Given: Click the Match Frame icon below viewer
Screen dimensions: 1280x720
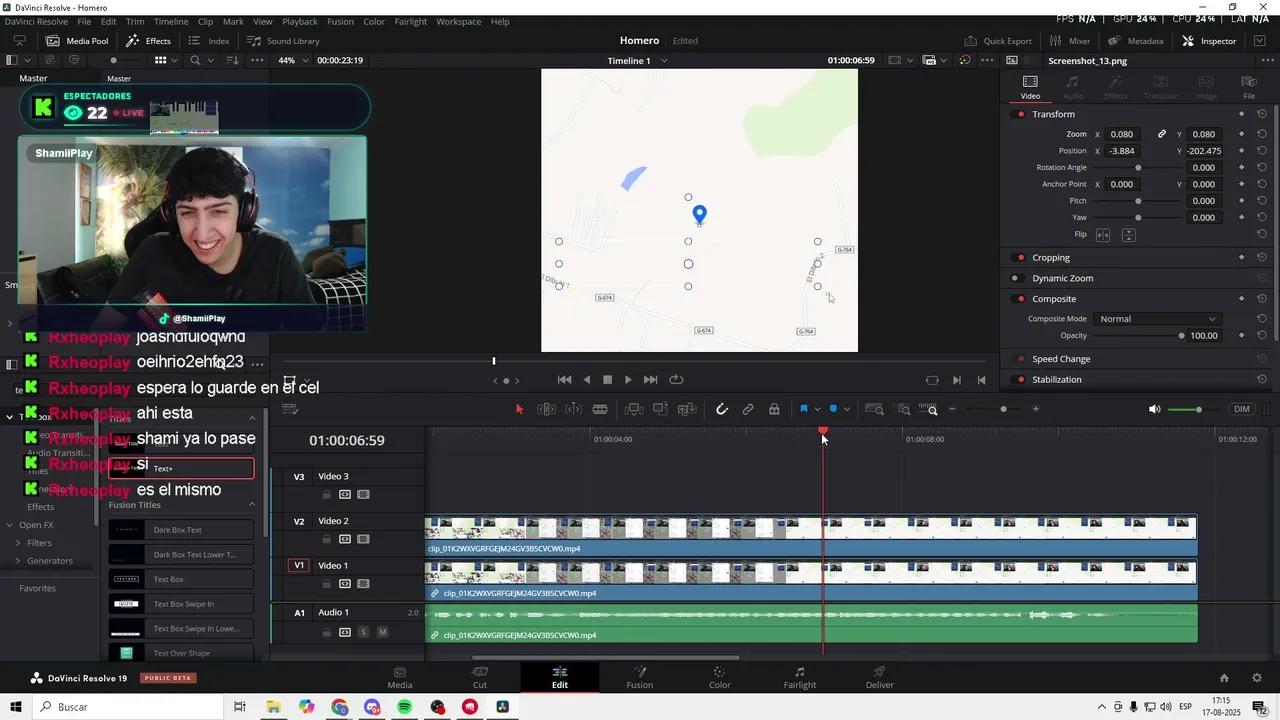Looking at the screenshot, I should click(x=932, y=380).
